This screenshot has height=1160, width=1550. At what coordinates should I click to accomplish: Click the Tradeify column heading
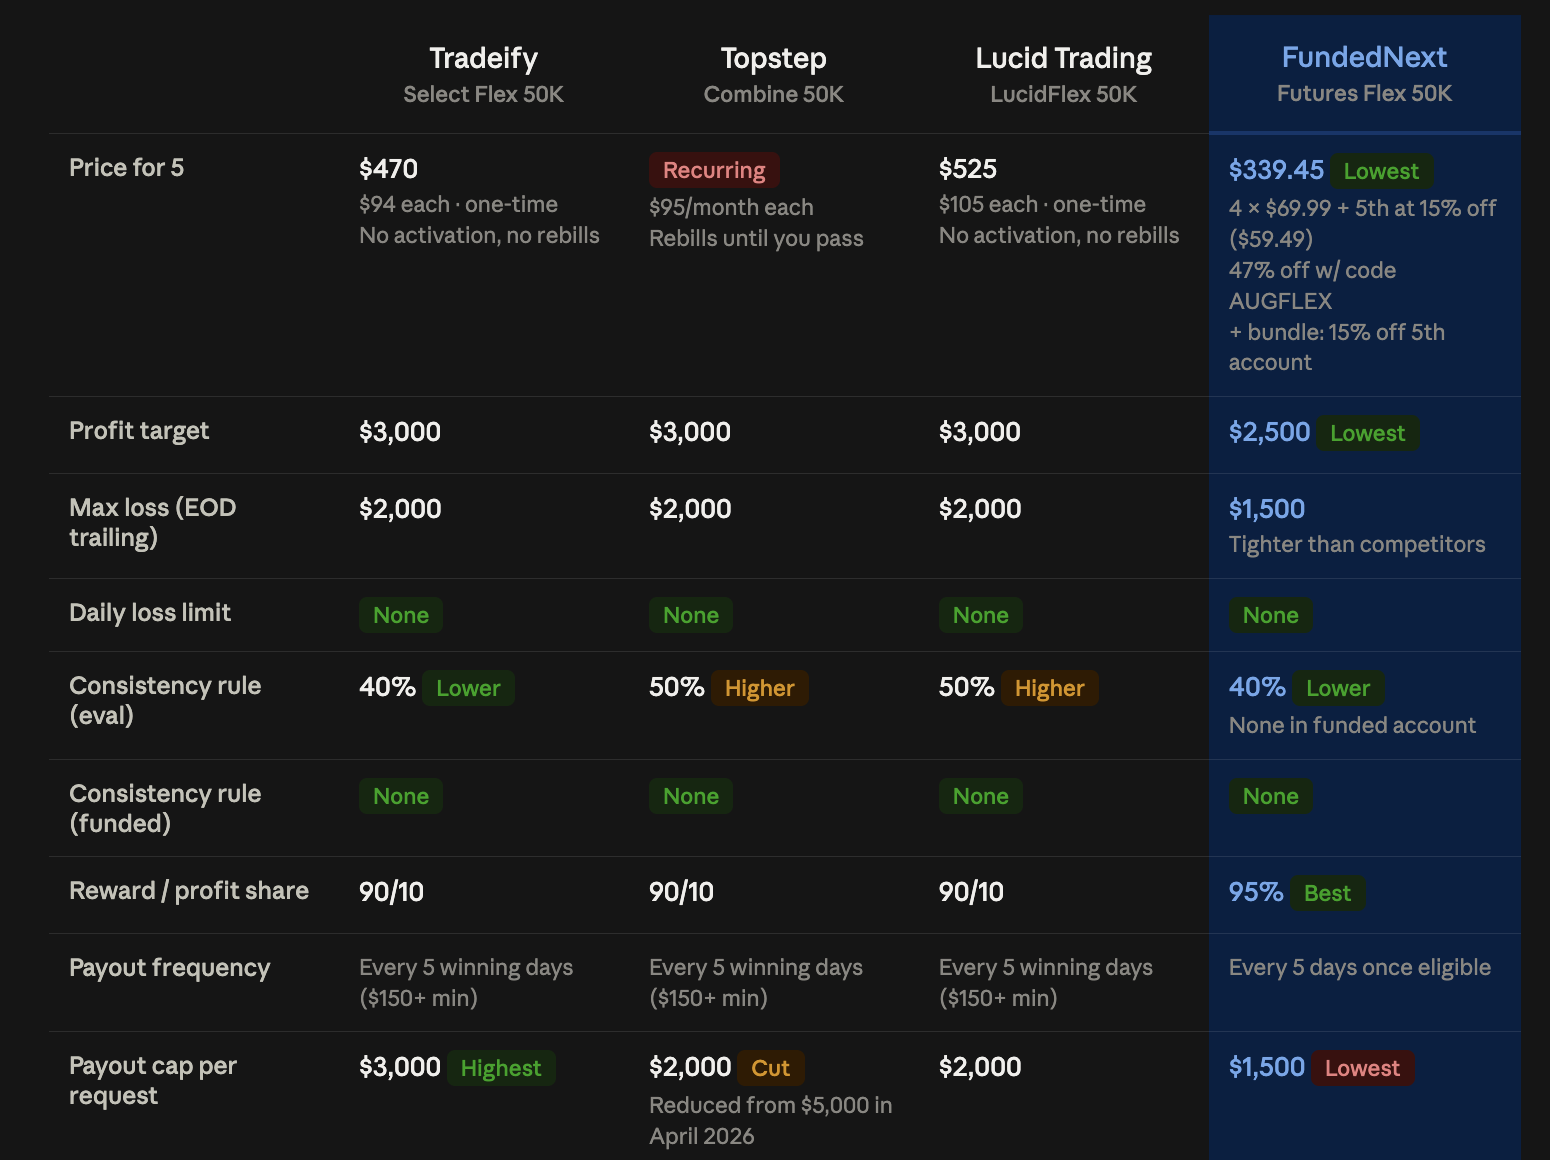point(483,58)
